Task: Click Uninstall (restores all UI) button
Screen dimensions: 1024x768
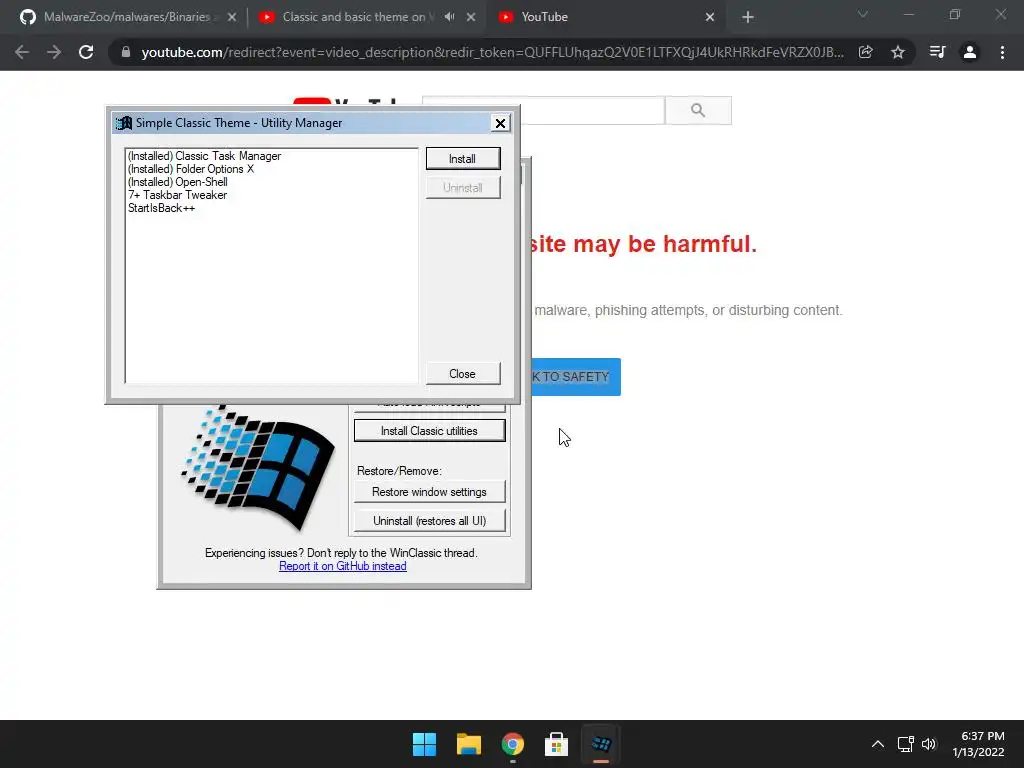Action: (x=429, y=520)
